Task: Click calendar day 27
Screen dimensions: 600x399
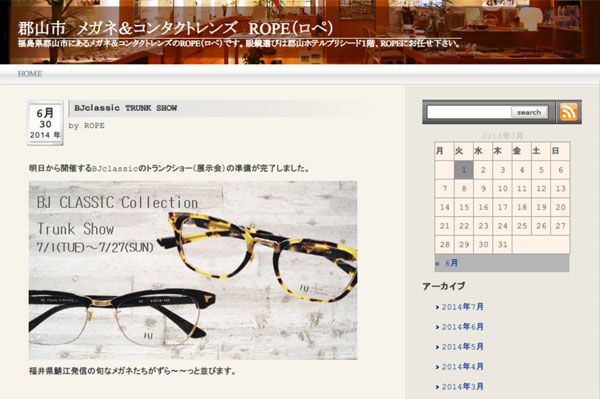Action: click(561, 226)
